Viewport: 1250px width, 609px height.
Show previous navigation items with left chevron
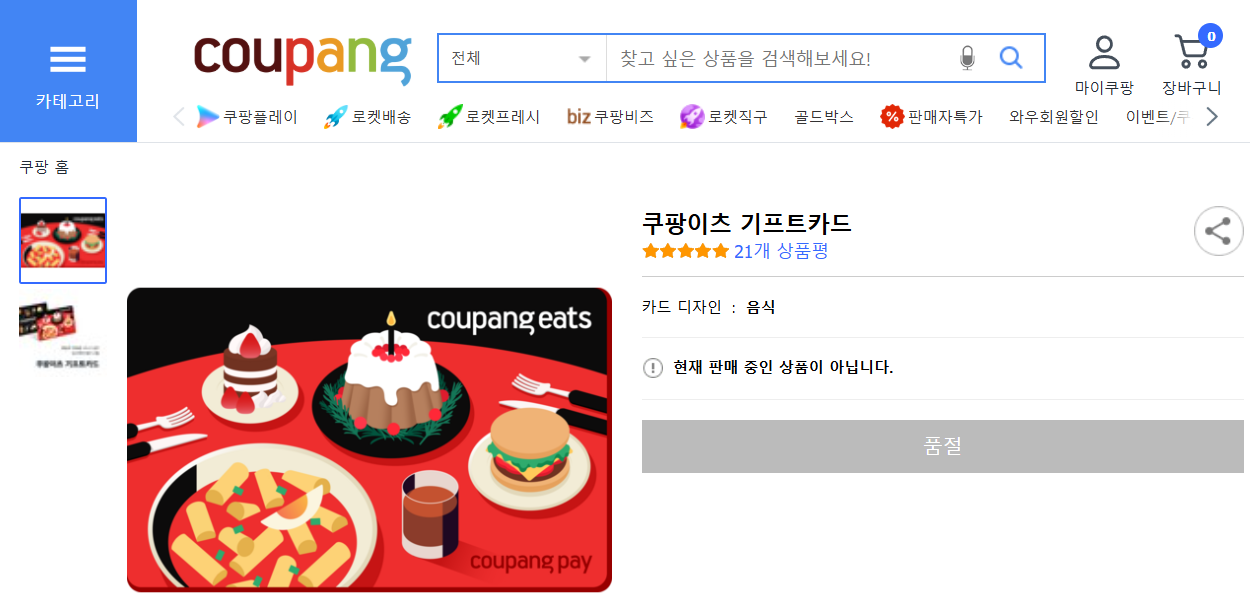pos(179,117)
